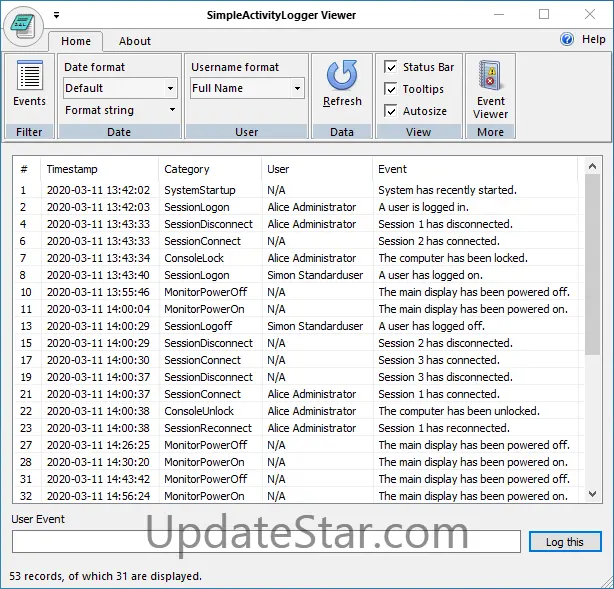Select the 'Session 1 has disconnected.' event

(x=445, y=224)
